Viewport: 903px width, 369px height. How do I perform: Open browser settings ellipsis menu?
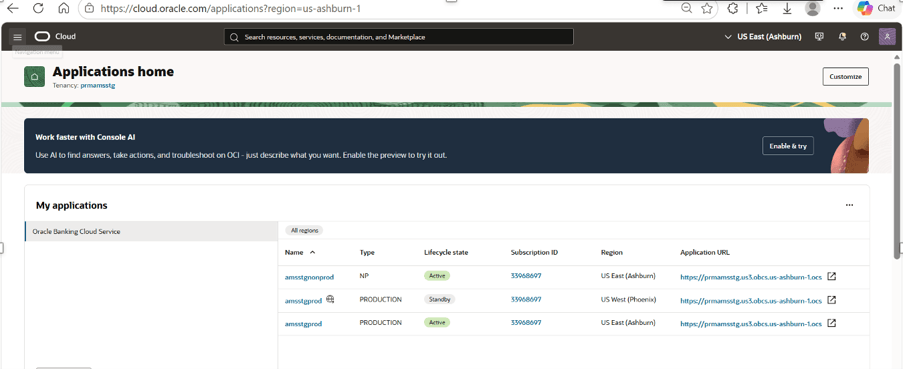(838, 8)
